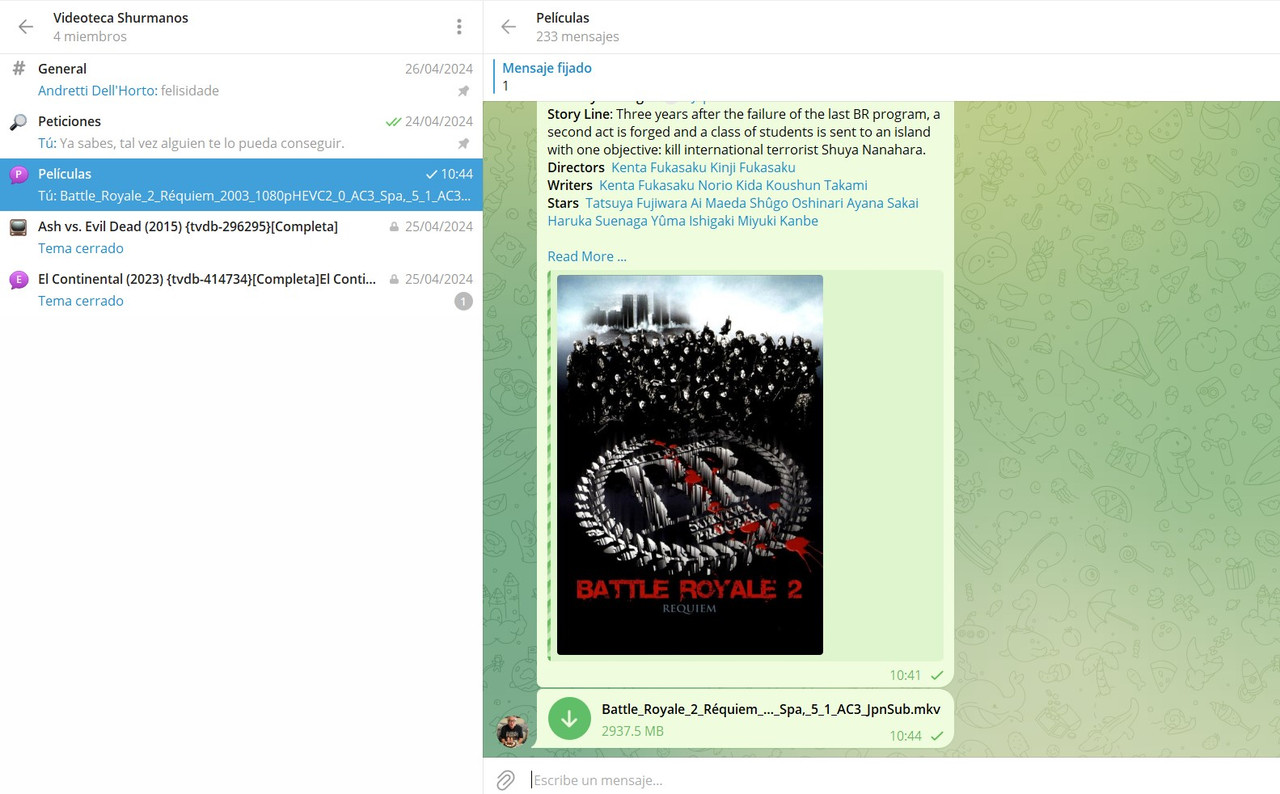
Task: Download the Battle Royale 2 mkv file
Action: tap(570, 719)
